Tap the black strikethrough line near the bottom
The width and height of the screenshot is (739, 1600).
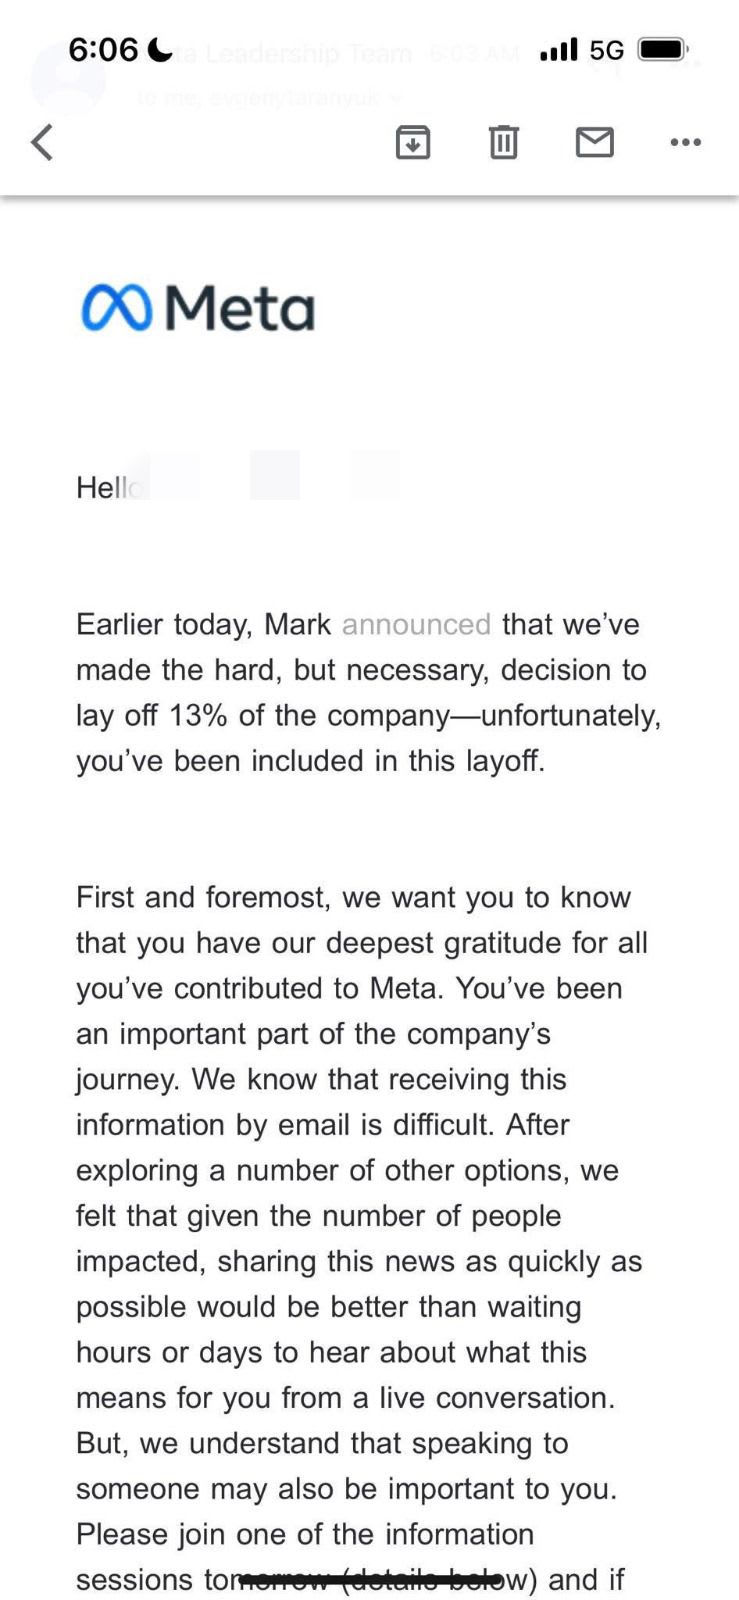(x=370, y=1579)
